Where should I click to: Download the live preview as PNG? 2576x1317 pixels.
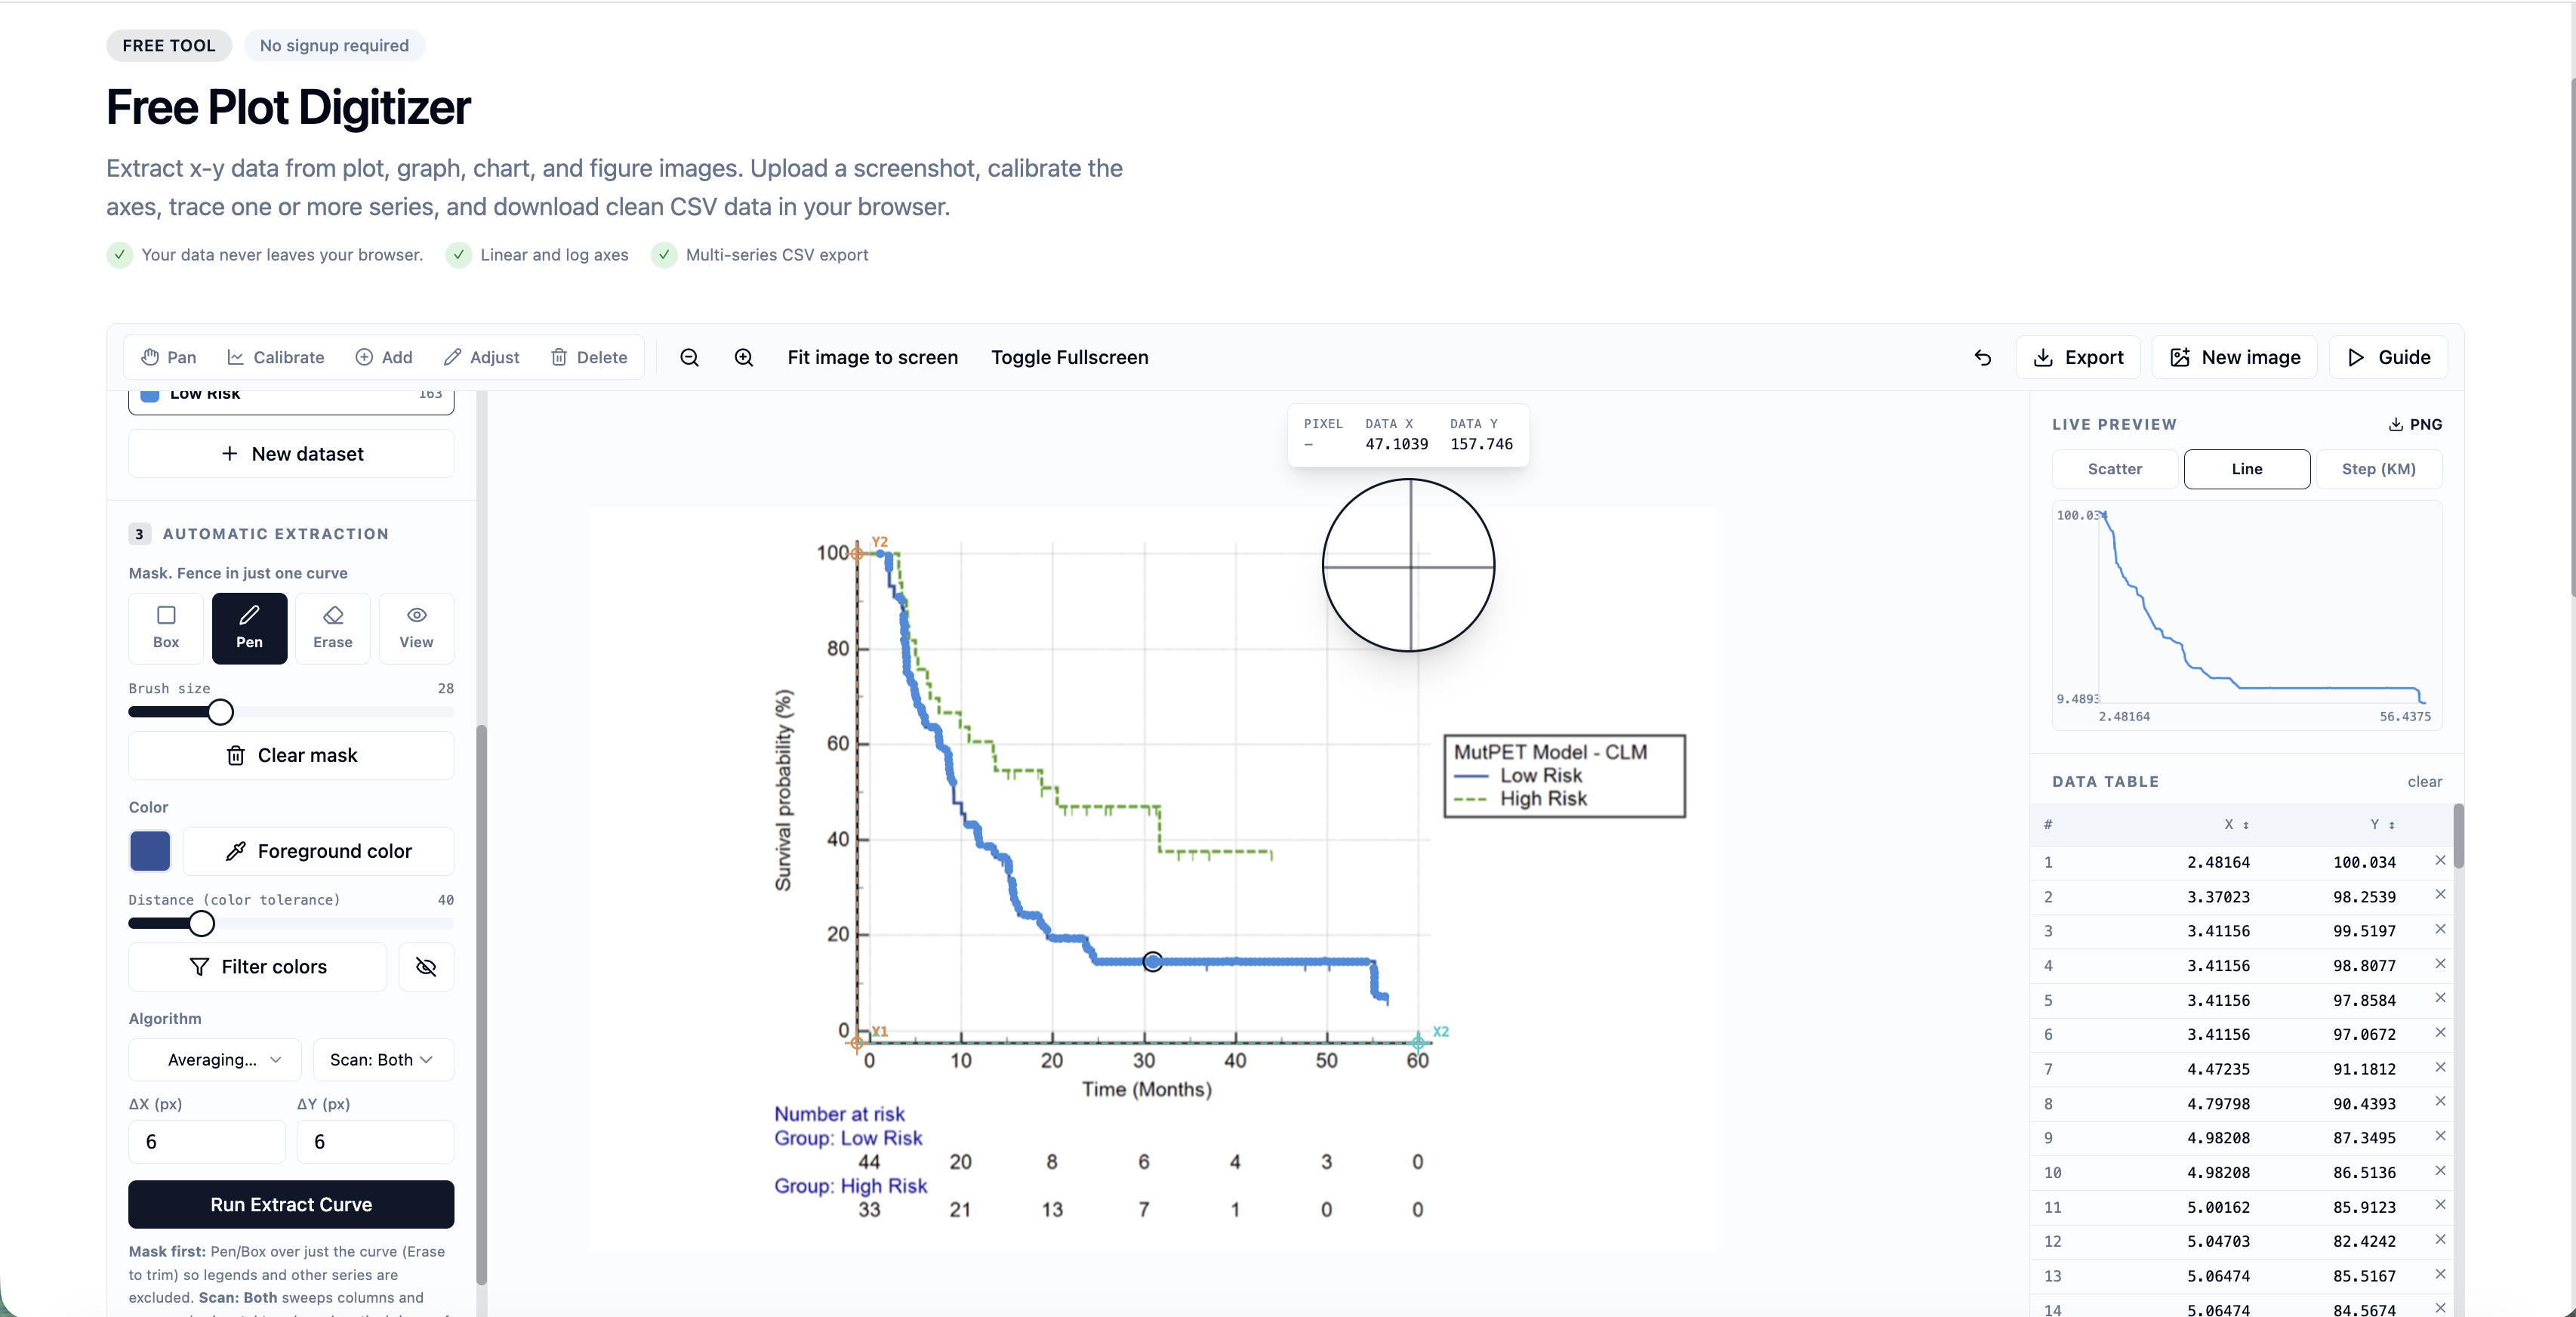pyautogui.click(x=2415, y=424)
